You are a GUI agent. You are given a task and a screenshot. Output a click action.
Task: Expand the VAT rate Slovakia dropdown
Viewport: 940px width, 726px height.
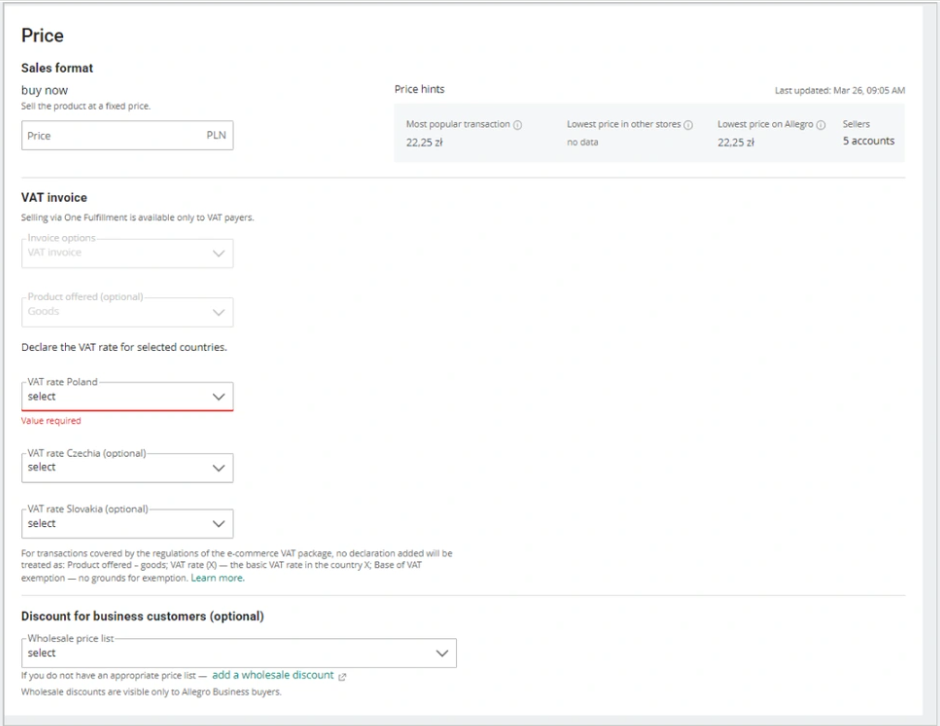tap(127, 523)
